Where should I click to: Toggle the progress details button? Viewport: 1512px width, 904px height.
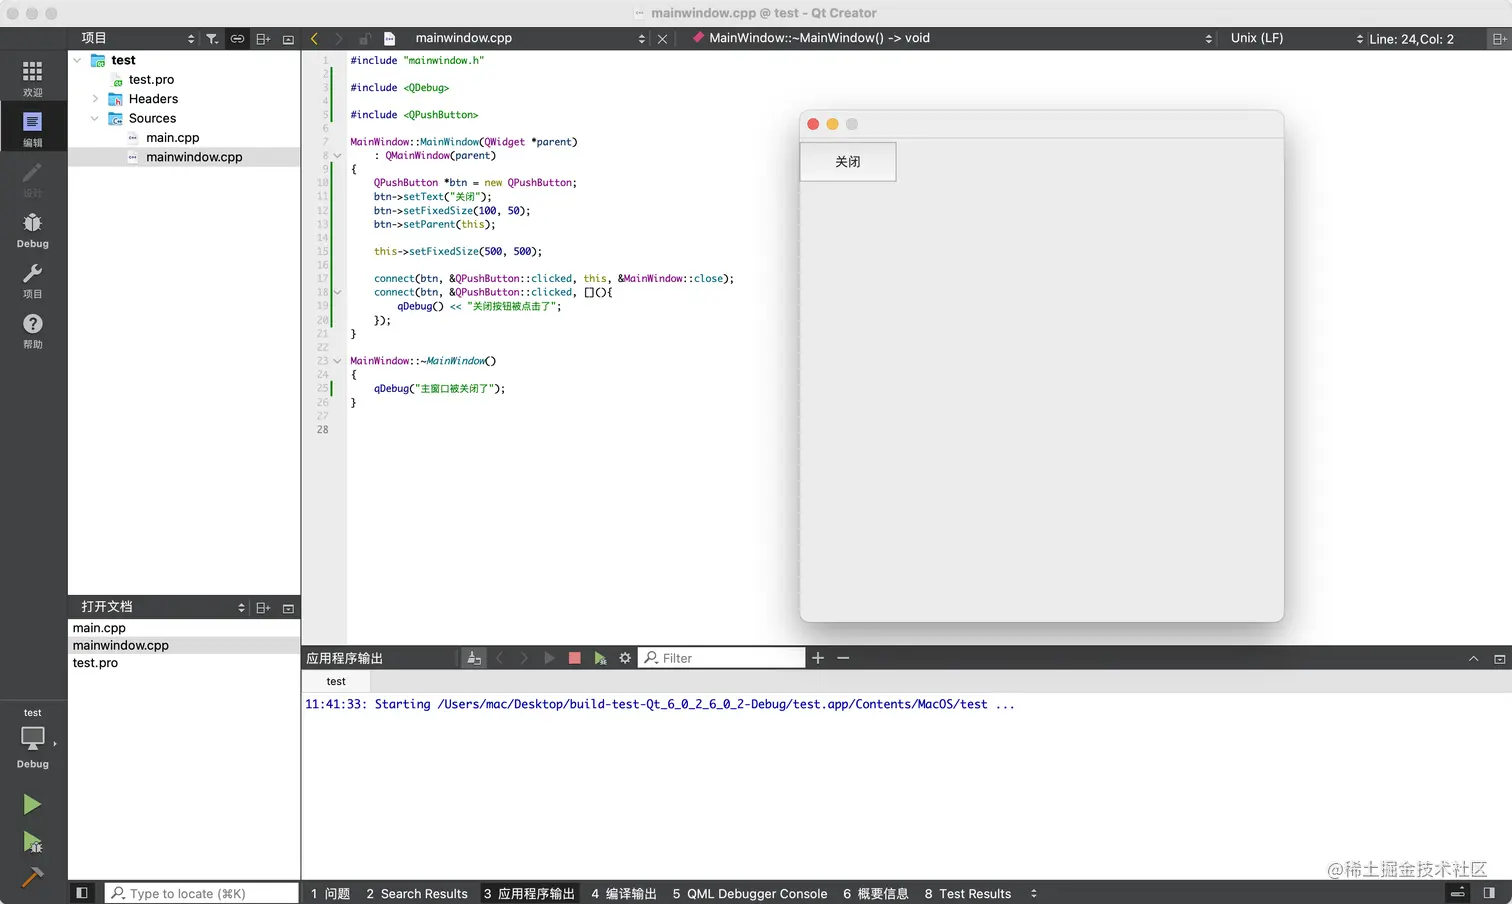pyautogui.click(x=1458, y=893)
